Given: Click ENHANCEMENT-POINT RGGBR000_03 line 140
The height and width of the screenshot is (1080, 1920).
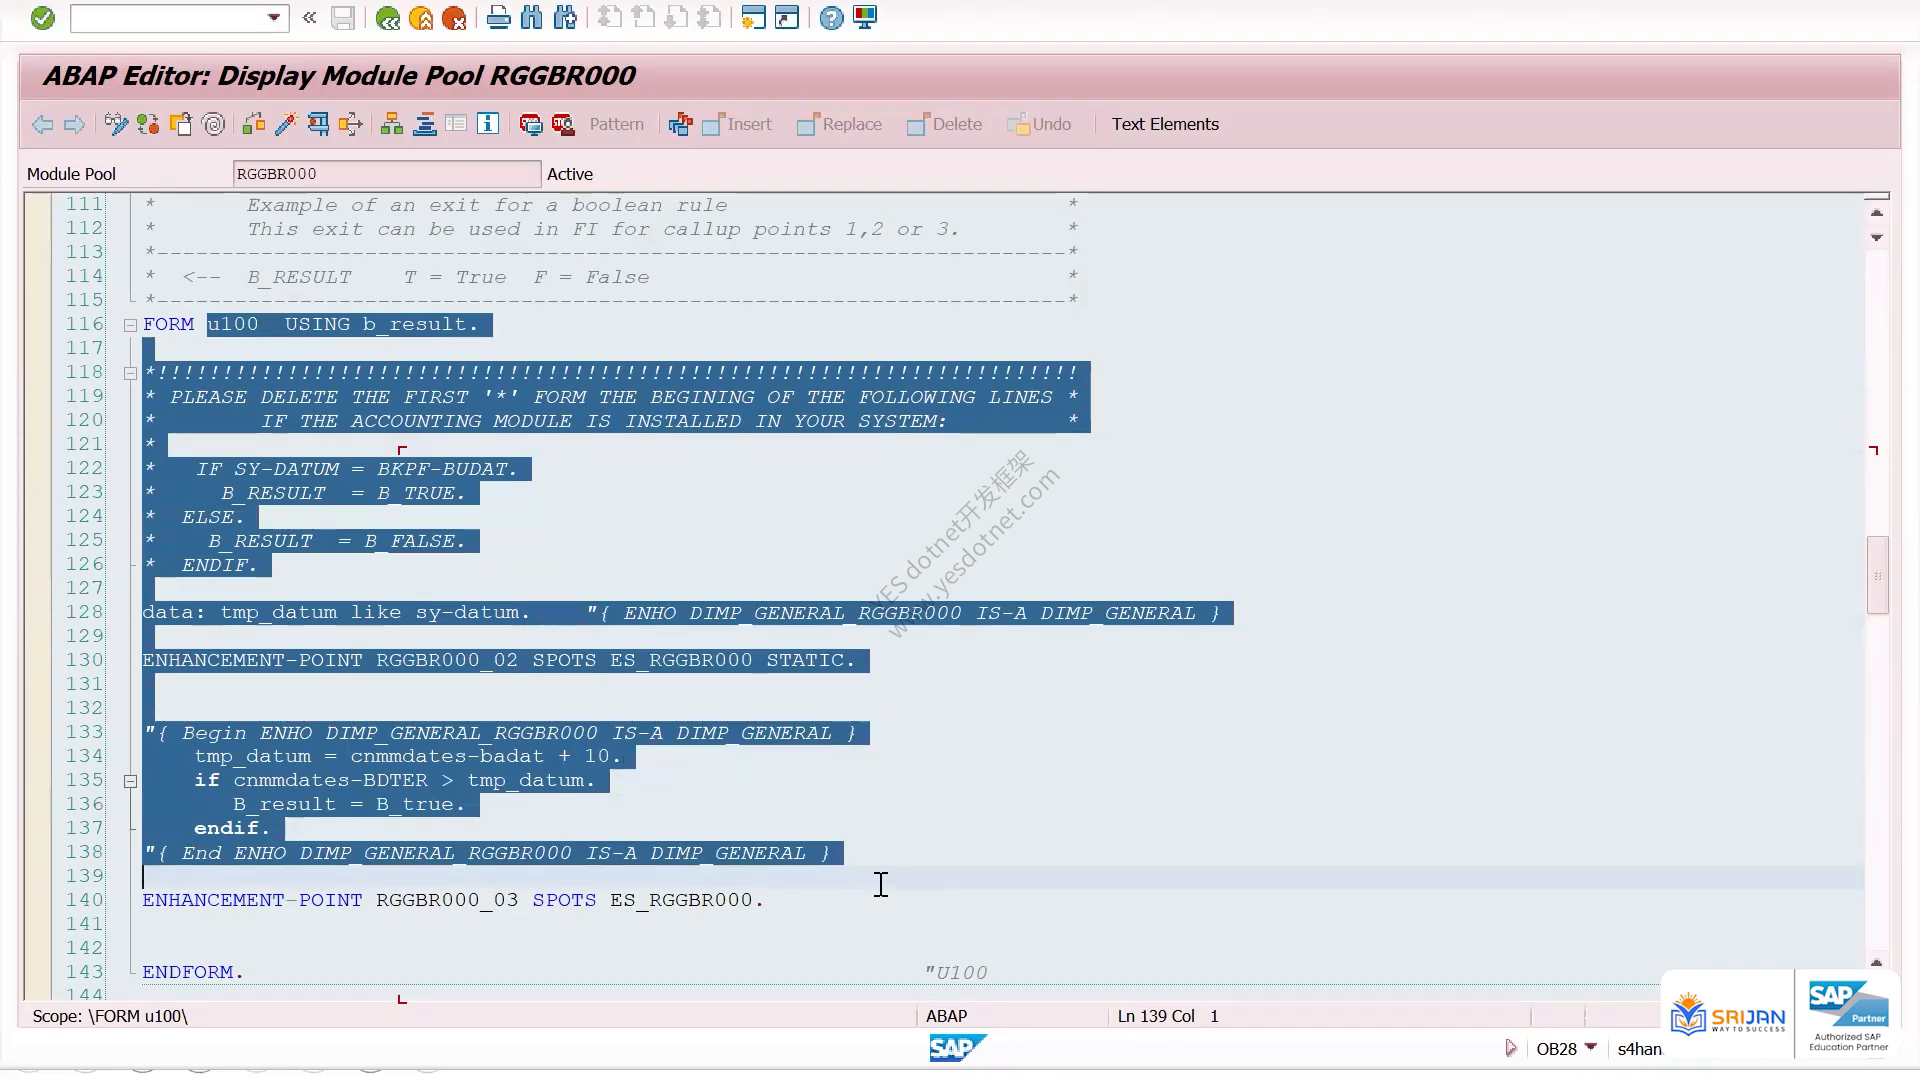Looking at the screenshot, I should tap(453, 900).
